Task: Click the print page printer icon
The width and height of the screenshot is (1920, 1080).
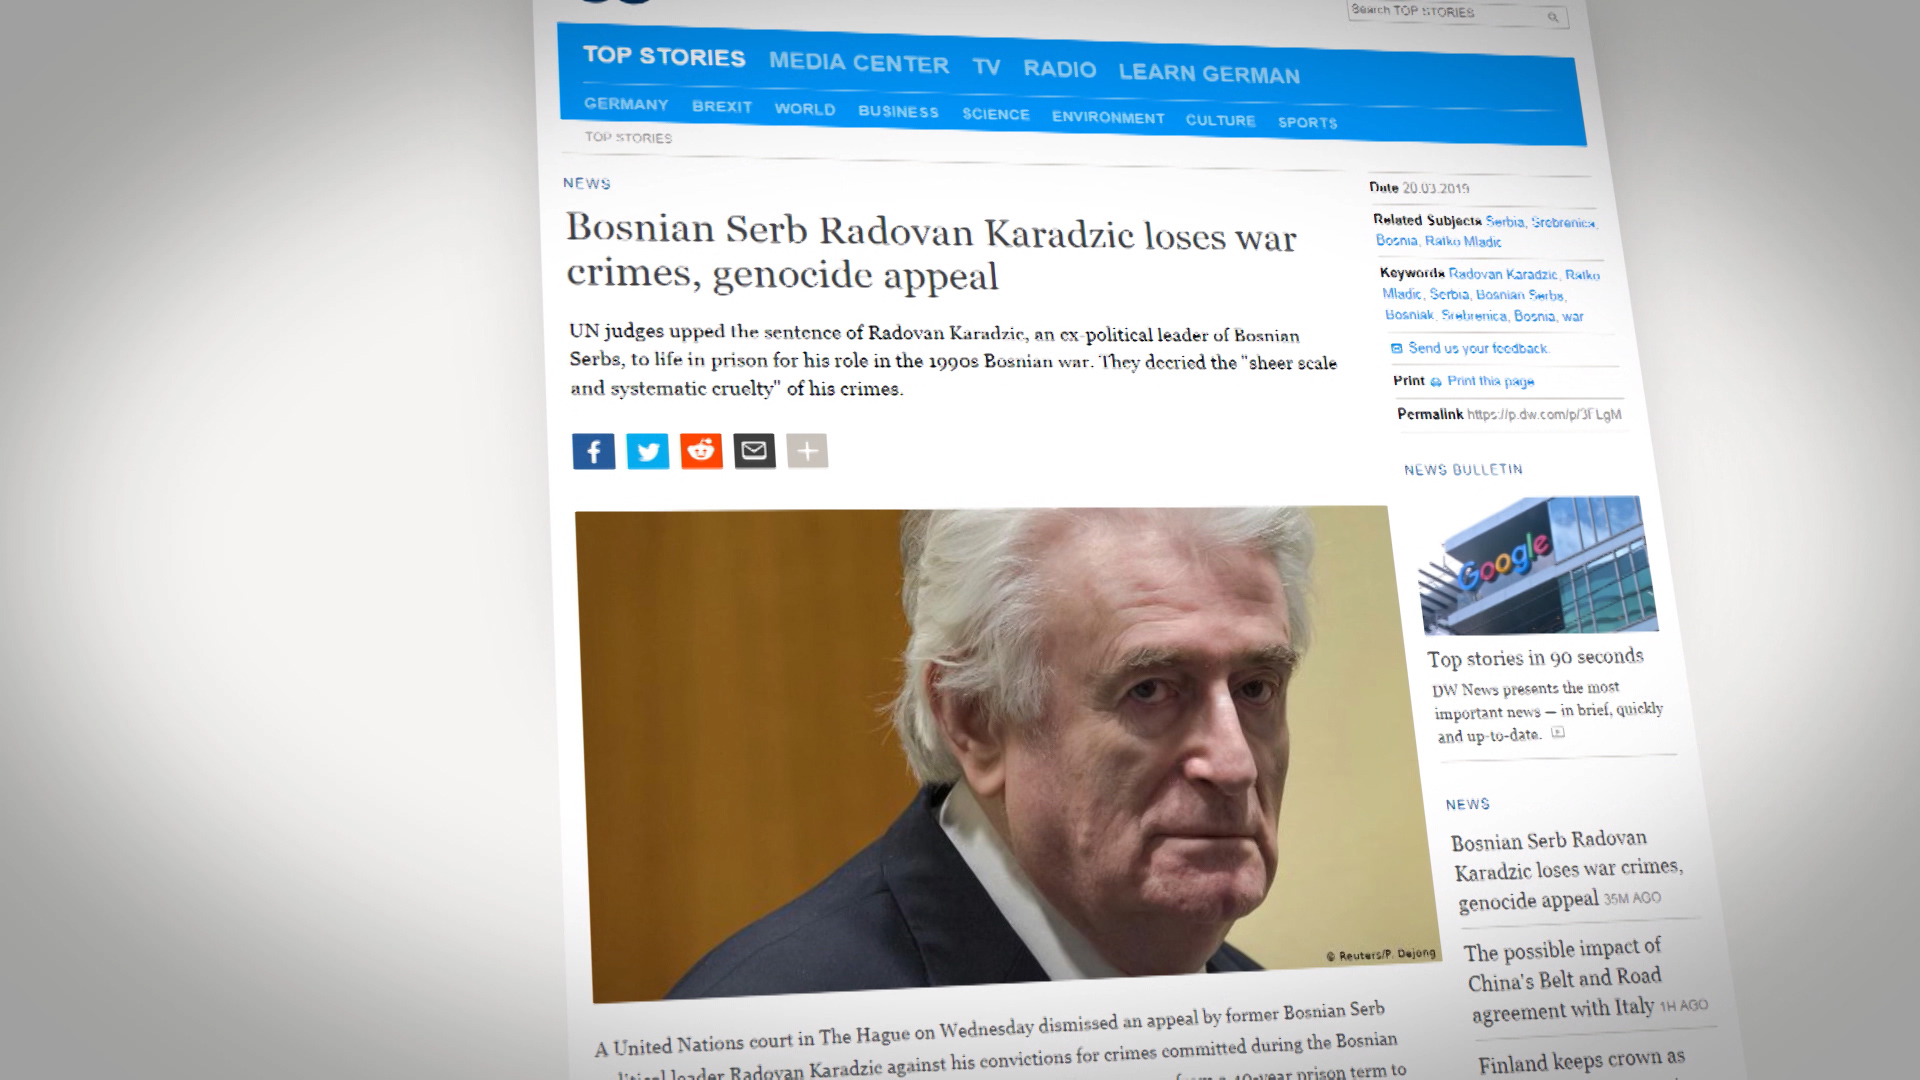Action: 1436,382
